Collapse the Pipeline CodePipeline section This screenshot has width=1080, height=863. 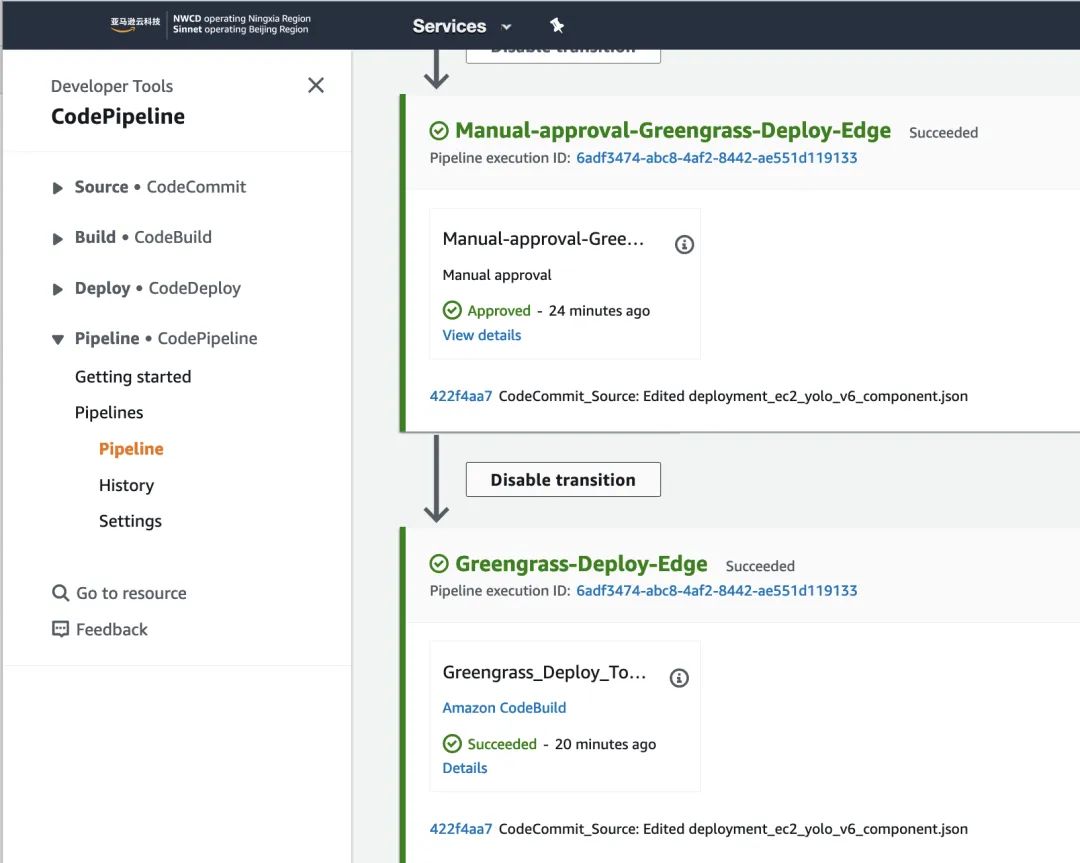tap(58, 339)
